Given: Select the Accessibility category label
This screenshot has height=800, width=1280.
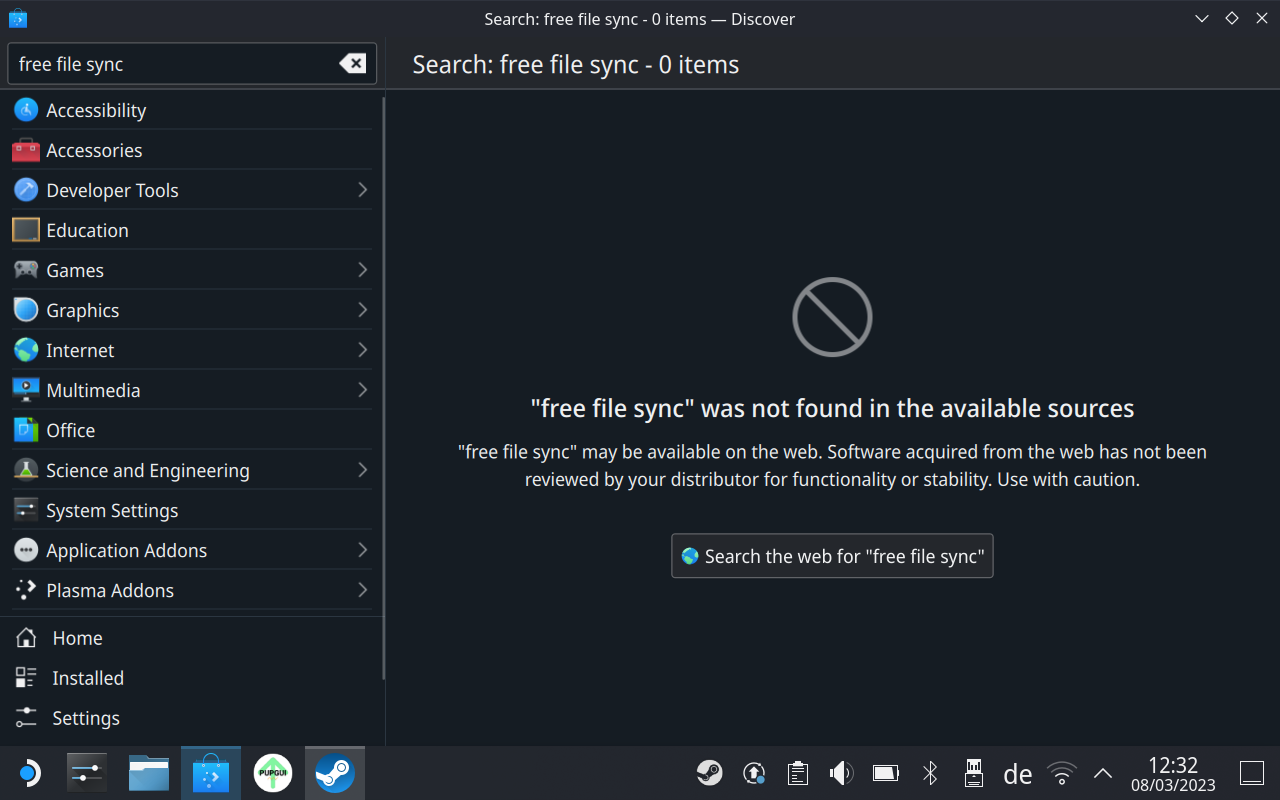Looking at the screenshot, I should (96, 110).
